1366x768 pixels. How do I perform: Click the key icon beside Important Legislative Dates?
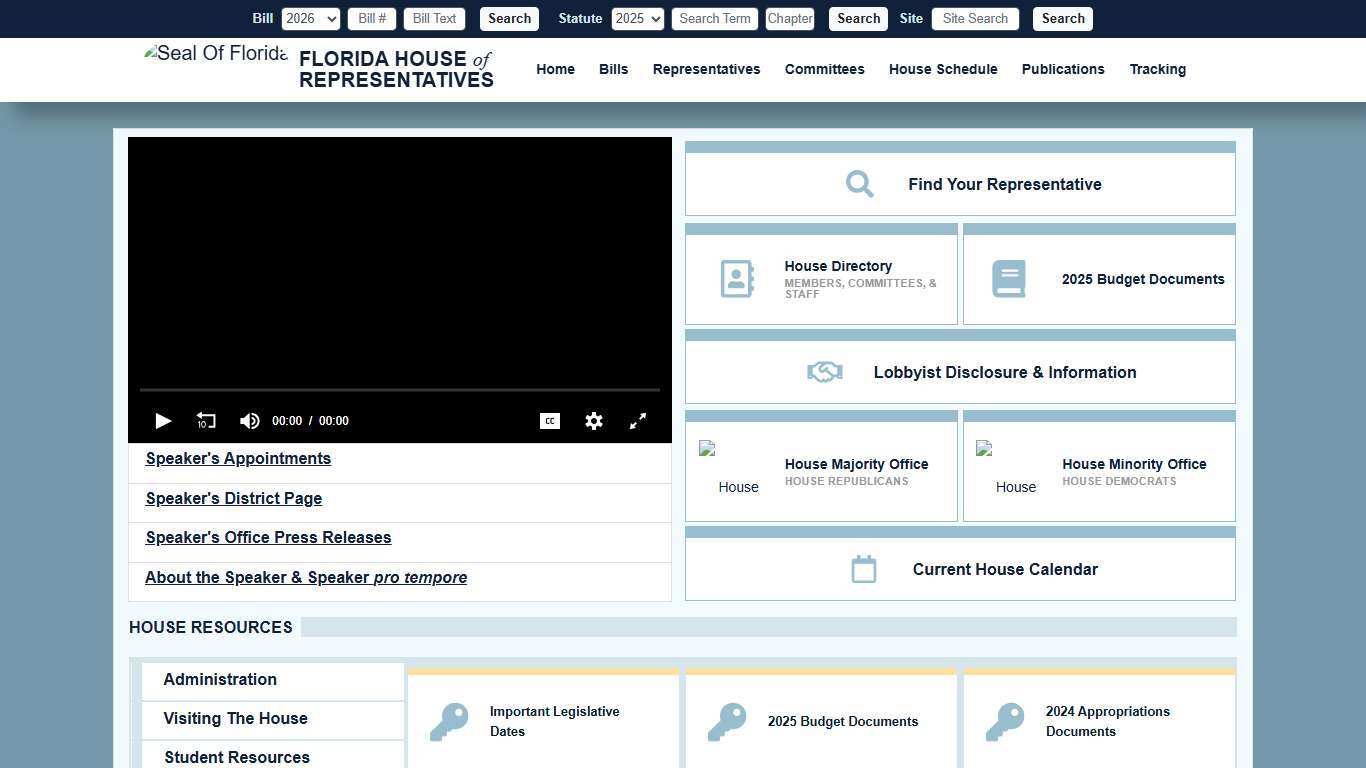pos(449,721)
